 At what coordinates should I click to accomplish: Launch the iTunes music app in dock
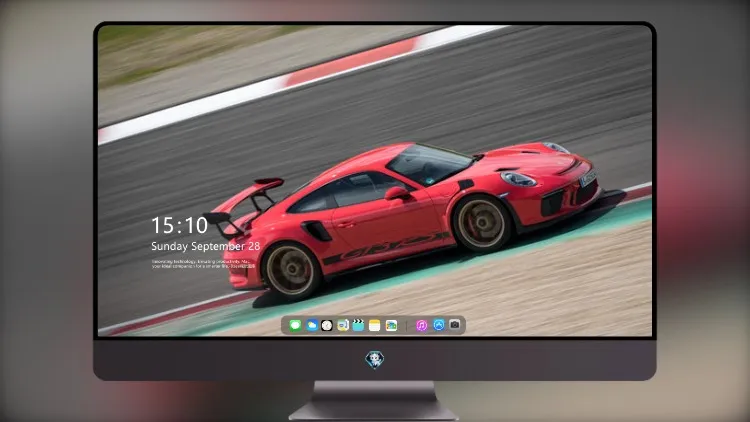(421, 326)
